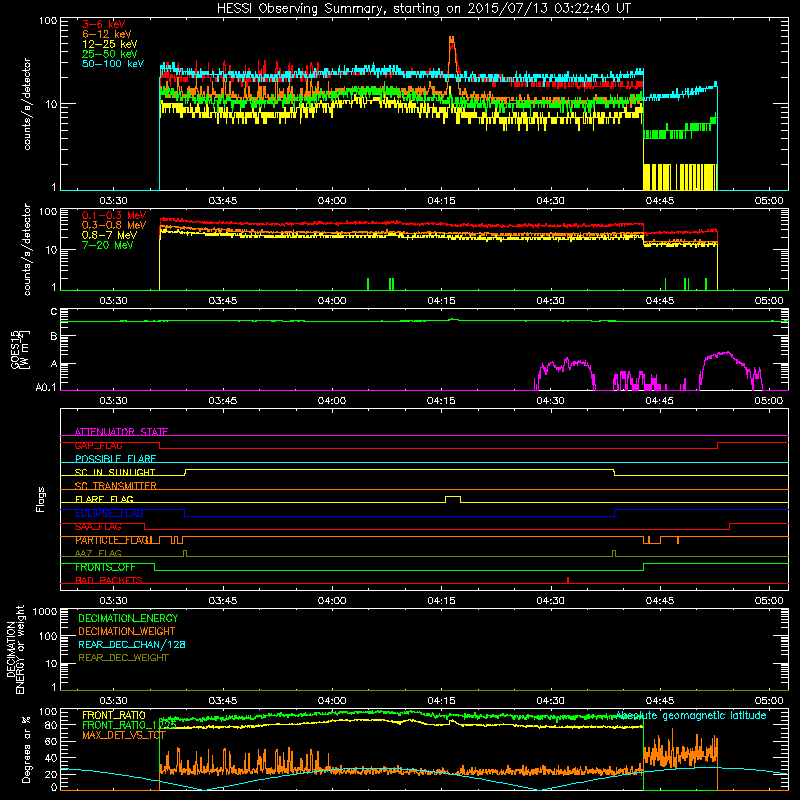
Task: Select the BAD_PACKETS flag label
Action: pyautogui.click(x=109, y=581)
